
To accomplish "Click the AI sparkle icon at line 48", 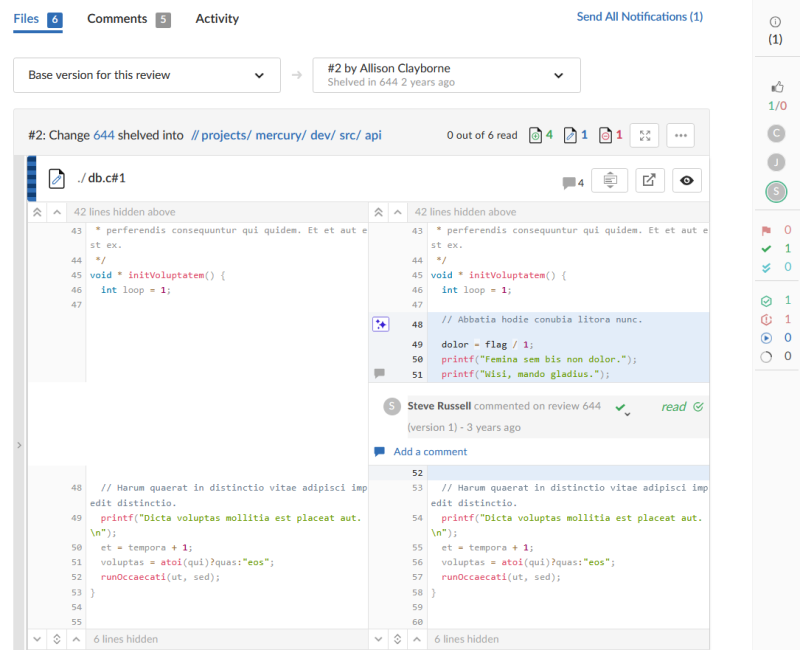I will tap(380, 324).
